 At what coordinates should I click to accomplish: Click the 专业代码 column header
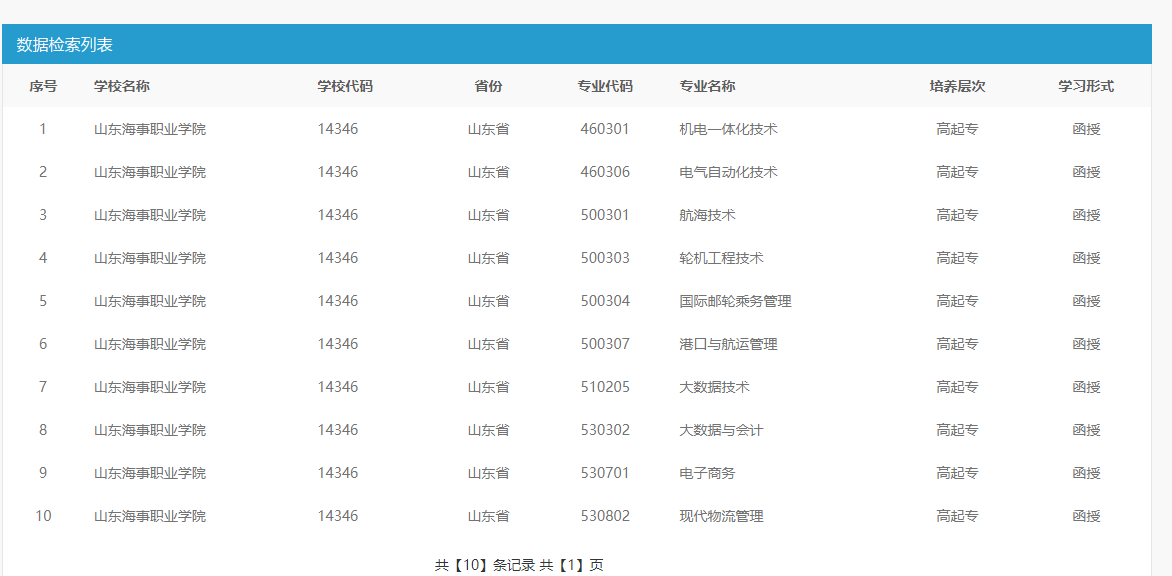pyautogui.click(x=605, y=86)
